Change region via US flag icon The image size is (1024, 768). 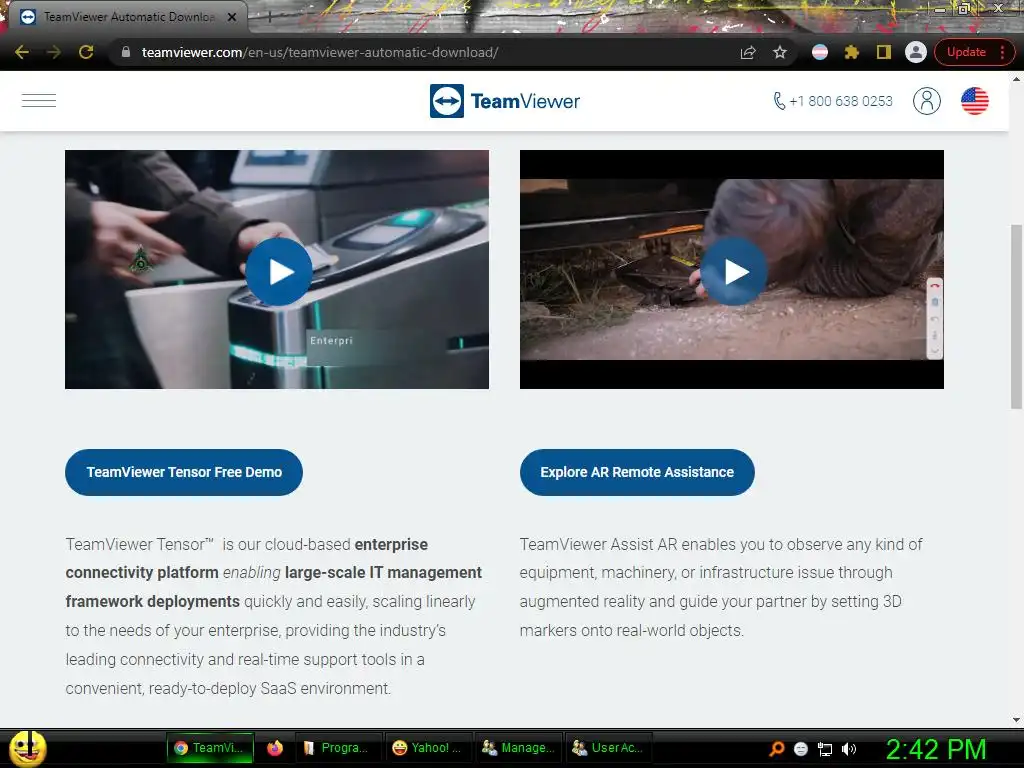[x=974, y=101]
